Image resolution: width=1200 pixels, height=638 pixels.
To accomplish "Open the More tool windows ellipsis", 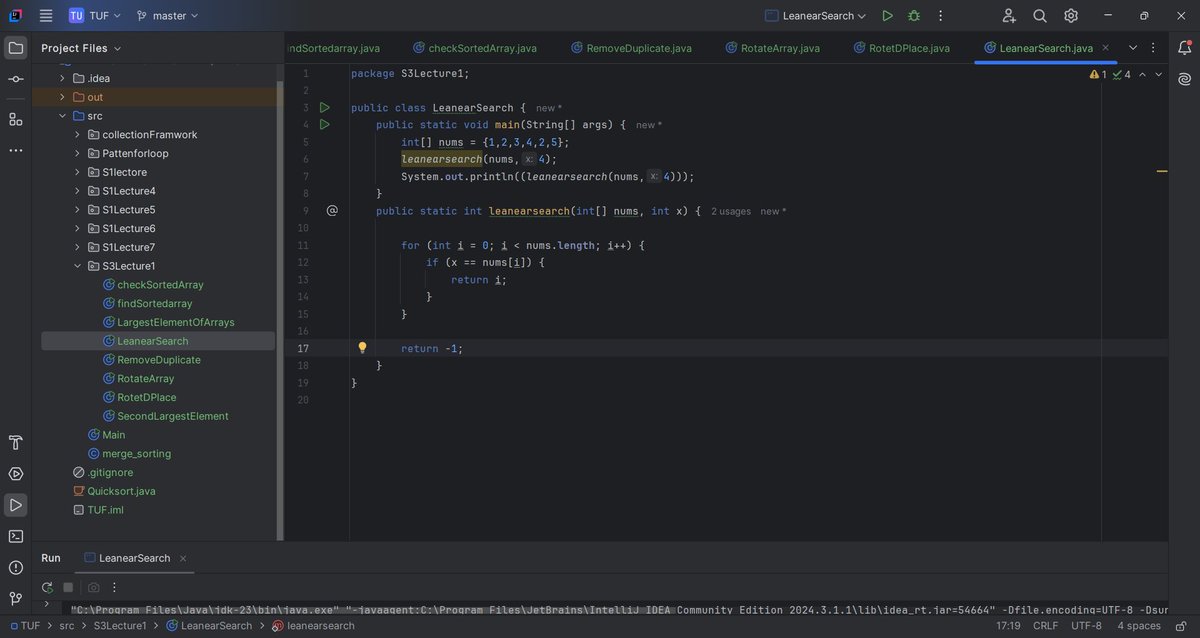I will (16, 150).
